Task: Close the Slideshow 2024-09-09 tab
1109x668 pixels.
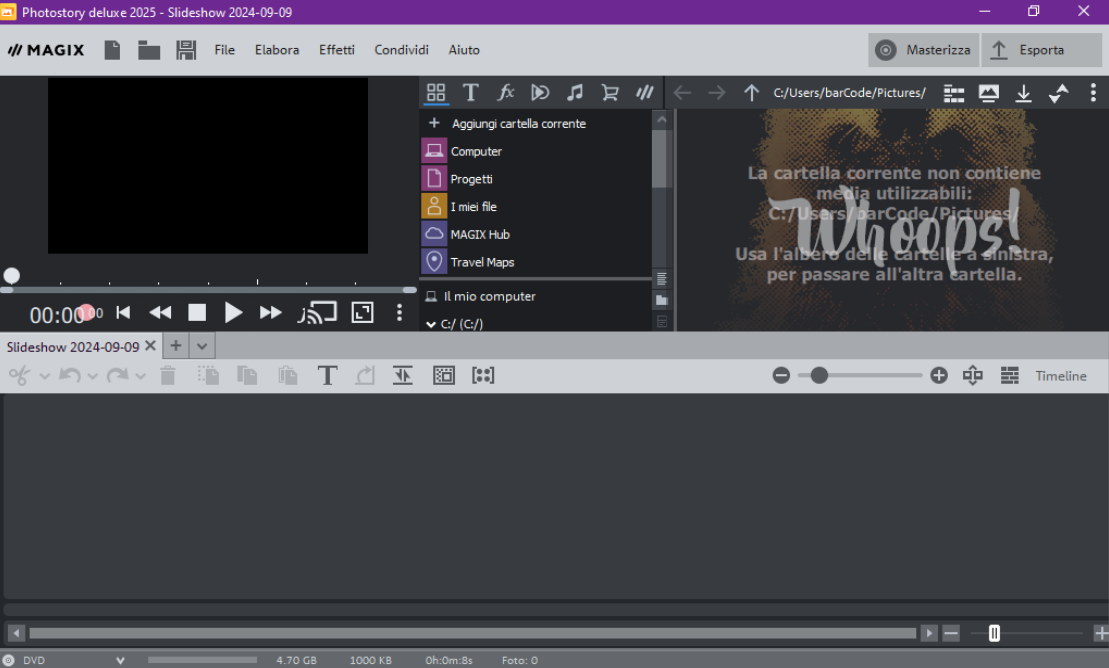Action: 150,346
